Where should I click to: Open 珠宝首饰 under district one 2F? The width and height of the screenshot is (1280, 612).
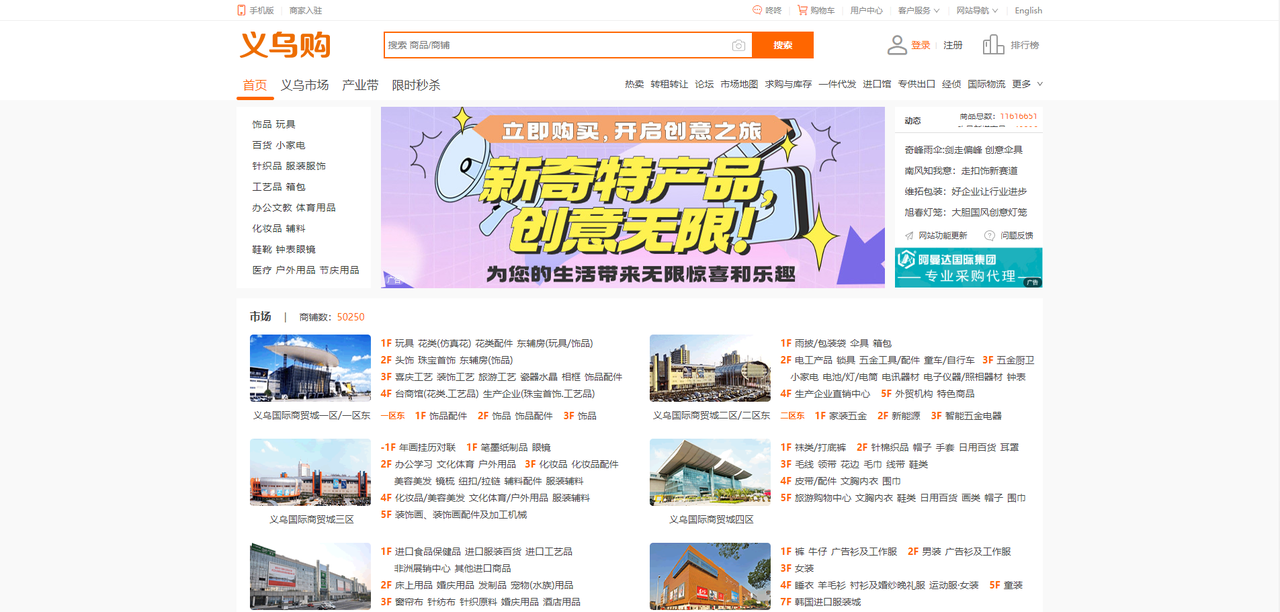coord(437,360)
